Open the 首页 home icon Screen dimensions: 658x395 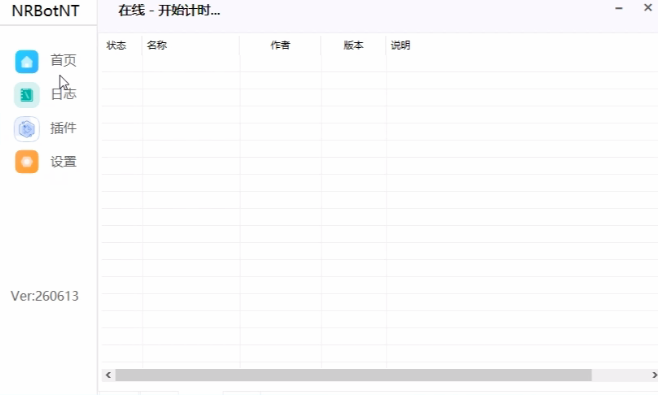(27, 62)
